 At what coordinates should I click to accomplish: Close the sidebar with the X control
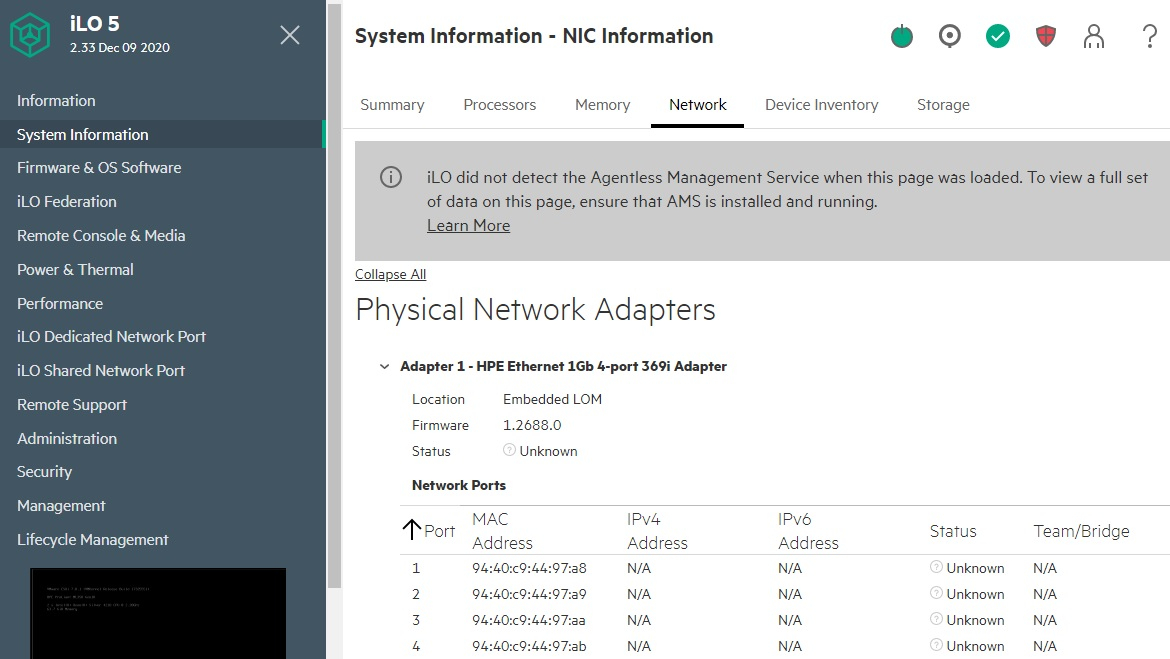pos(289,35)
